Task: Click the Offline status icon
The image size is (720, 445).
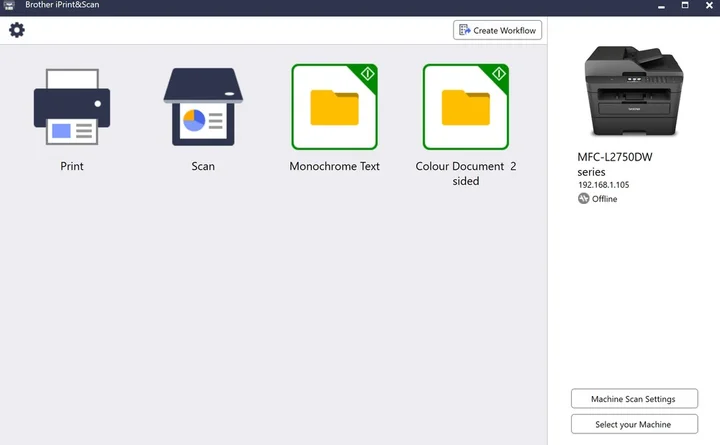Action: pyautogui.click(x=583, y=199)
